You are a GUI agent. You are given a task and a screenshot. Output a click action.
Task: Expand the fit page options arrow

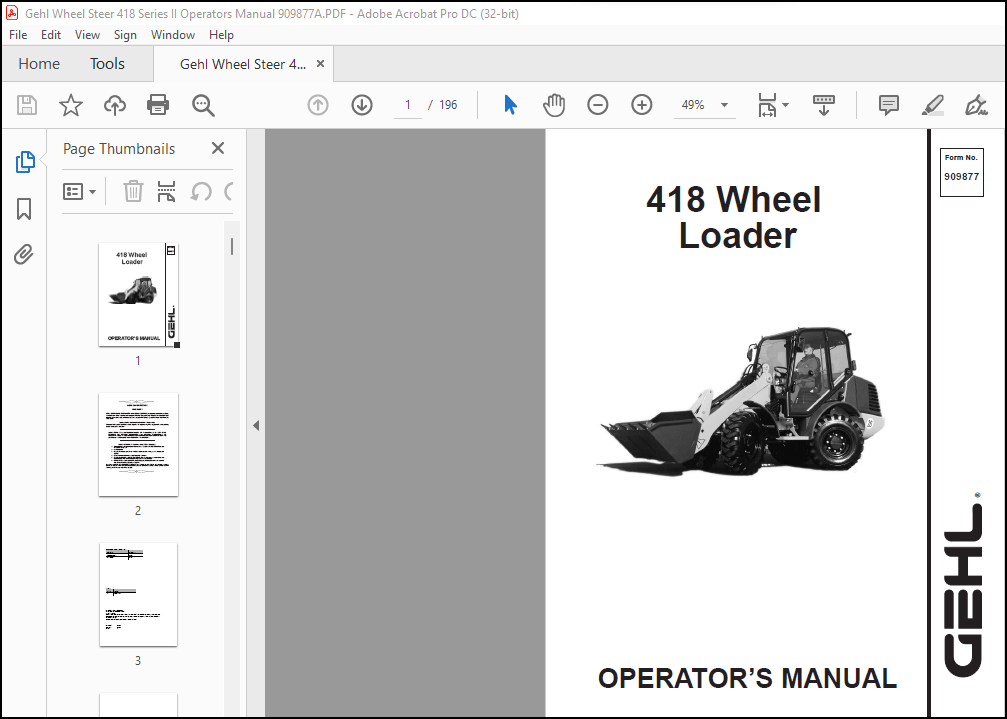tap(785, 105)
